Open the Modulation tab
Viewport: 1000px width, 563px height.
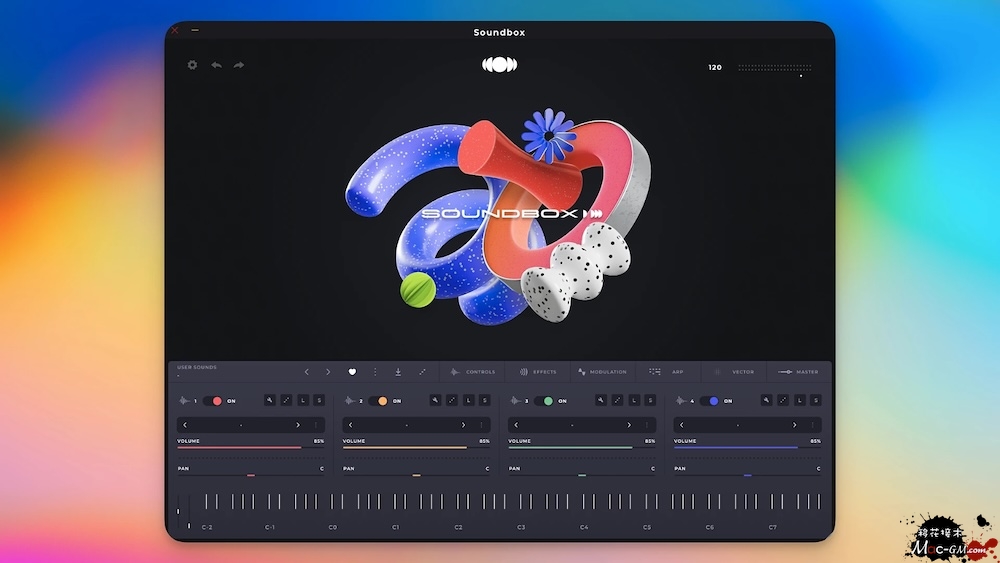point(602,372)
